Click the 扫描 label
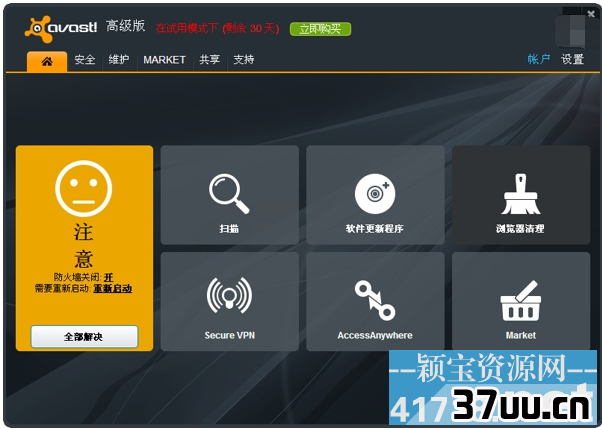 pos(229,229)
